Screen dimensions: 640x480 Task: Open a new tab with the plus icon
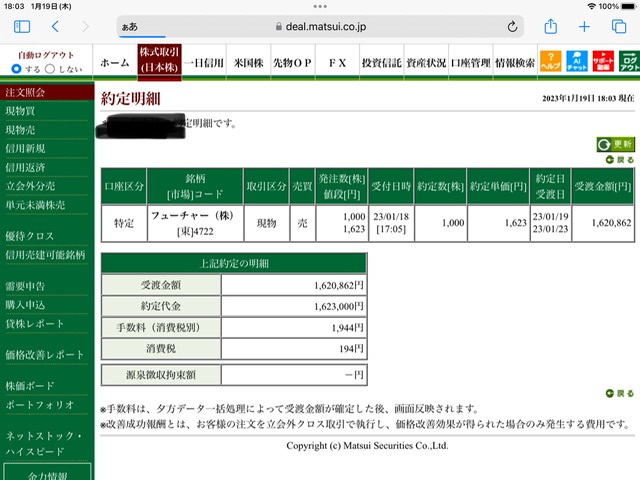pyautogui.click(x=584, y=27)
